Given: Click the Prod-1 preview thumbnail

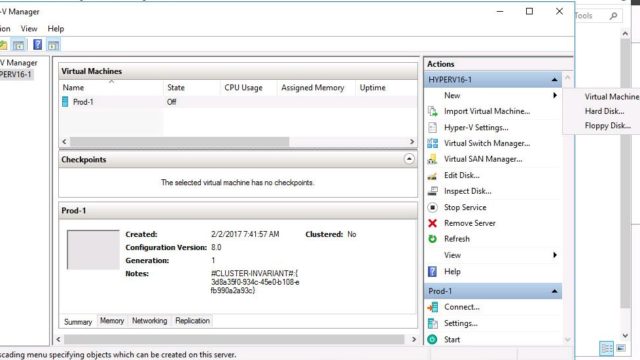Looking at the screenshot, I should click(x=93, y=250).
